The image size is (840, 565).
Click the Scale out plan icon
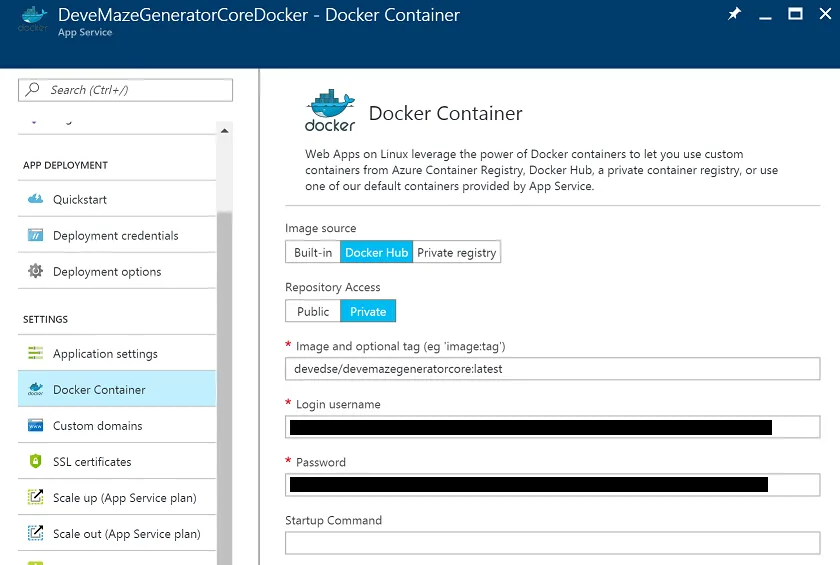click(36, 533)
